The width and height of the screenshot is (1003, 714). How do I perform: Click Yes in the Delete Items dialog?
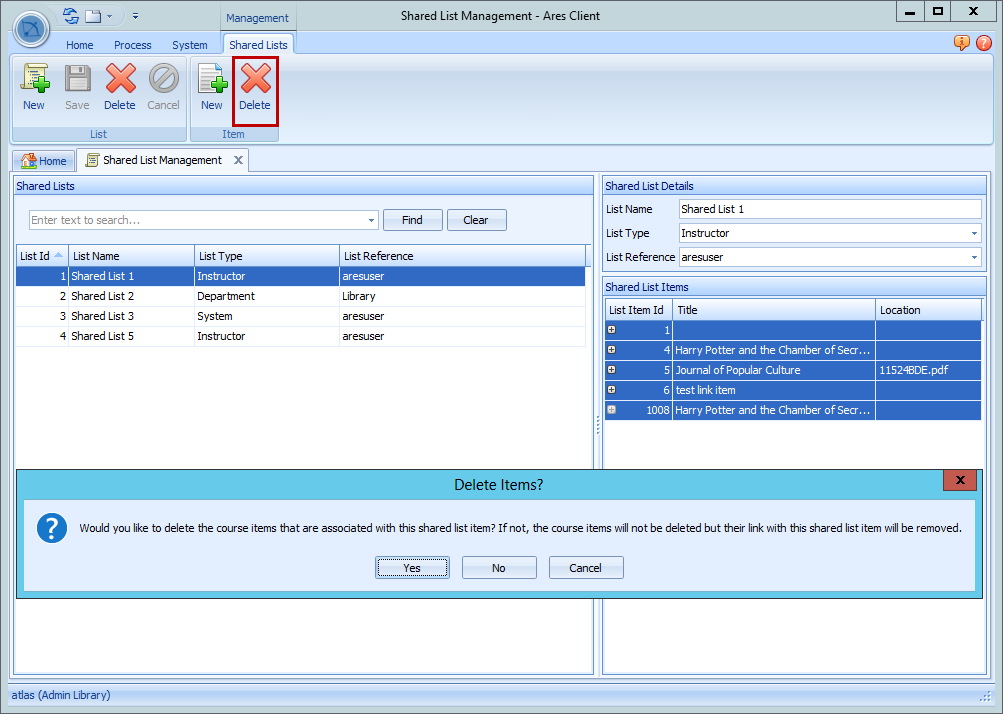(412, 567)
